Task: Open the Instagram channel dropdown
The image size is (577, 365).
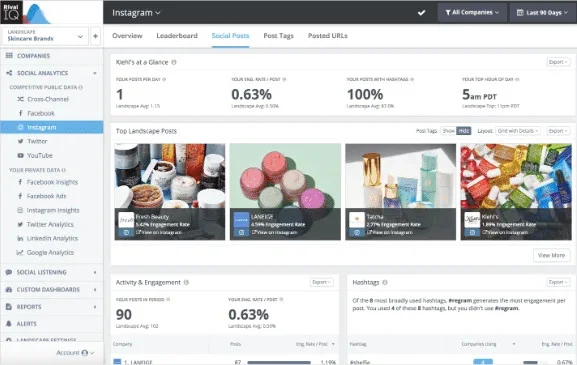Action: [x=136, y=13]
